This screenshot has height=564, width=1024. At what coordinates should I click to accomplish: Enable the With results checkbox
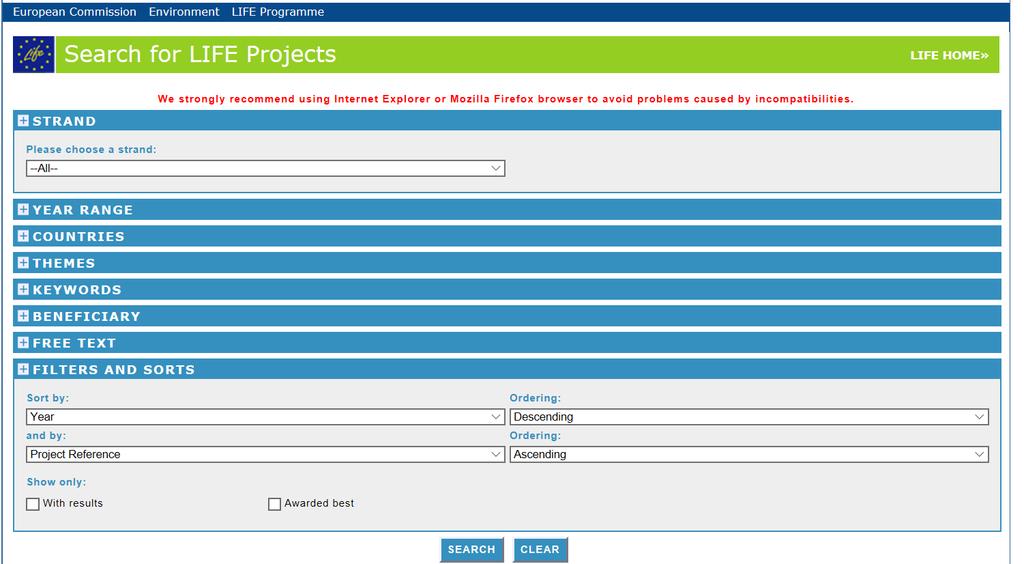(x=33, y=504)
